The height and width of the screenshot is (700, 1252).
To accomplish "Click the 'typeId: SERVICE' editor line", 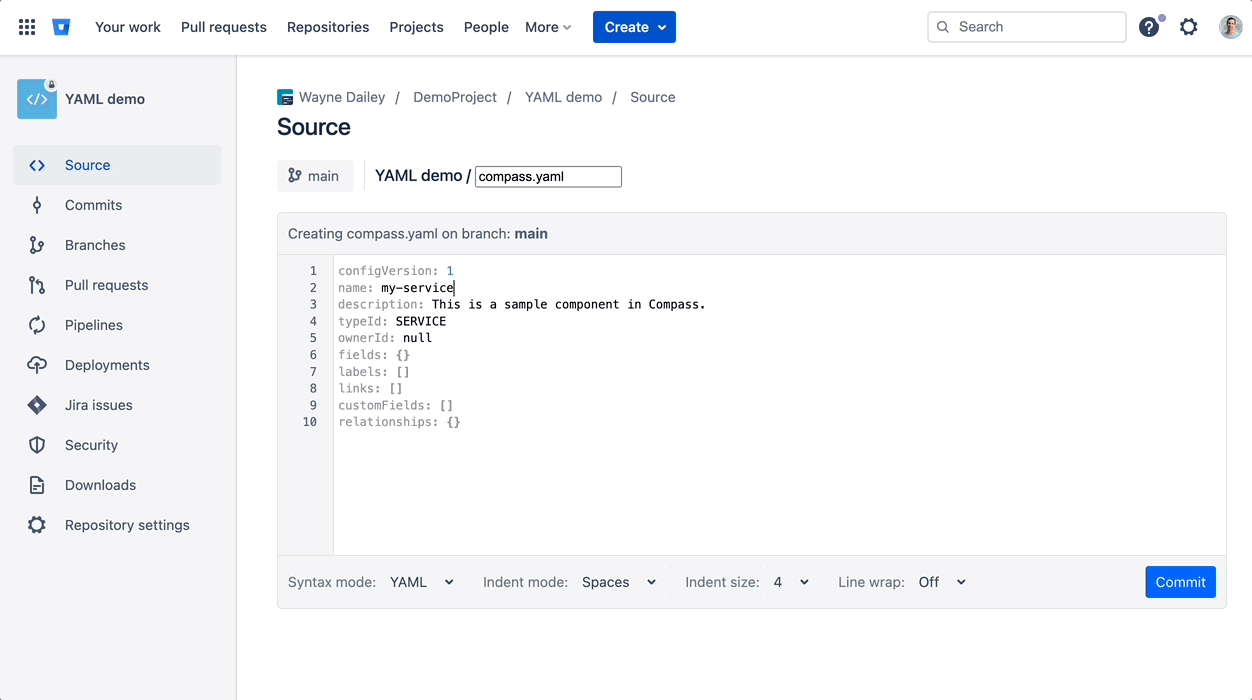I will (x=392, y=321).
